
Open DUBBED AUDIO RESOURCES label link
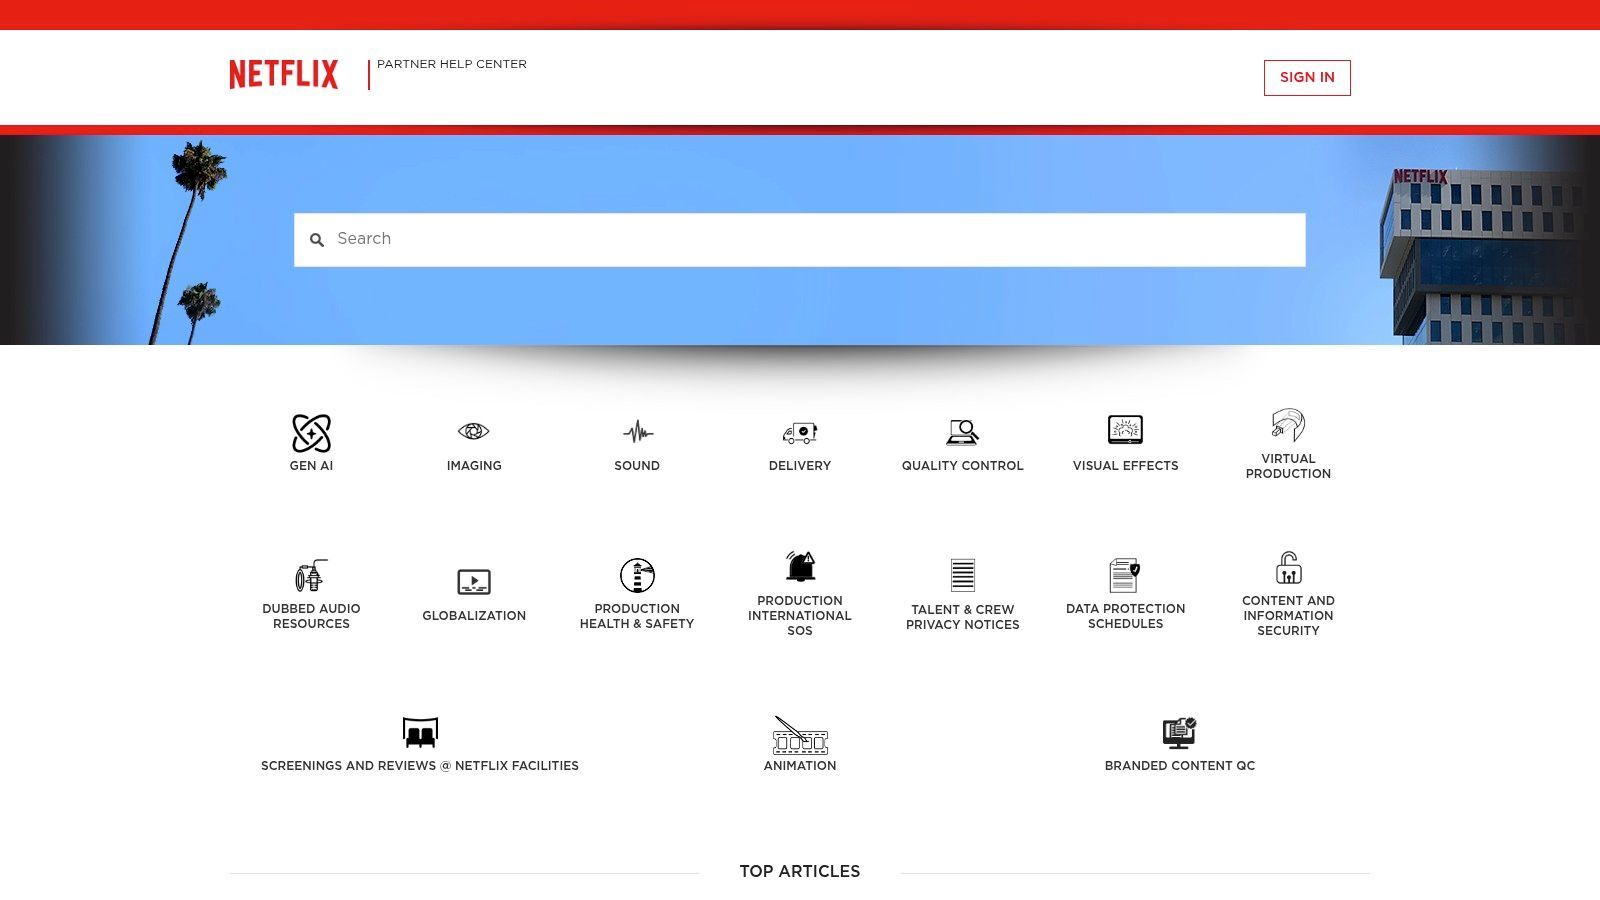point(311,616)
